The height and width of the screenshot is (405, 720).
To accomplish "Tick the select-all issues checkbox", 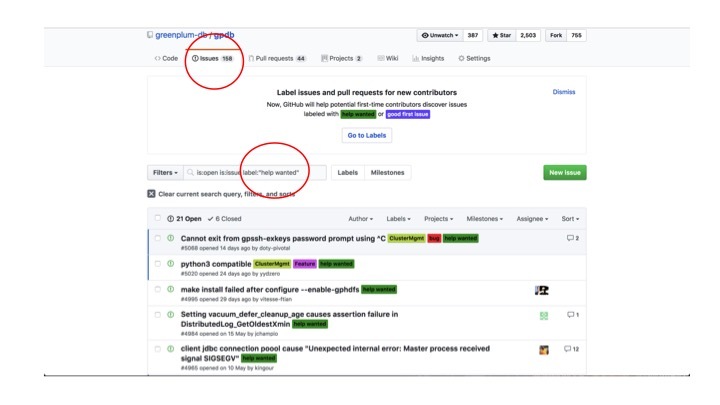I will point(158,218).
